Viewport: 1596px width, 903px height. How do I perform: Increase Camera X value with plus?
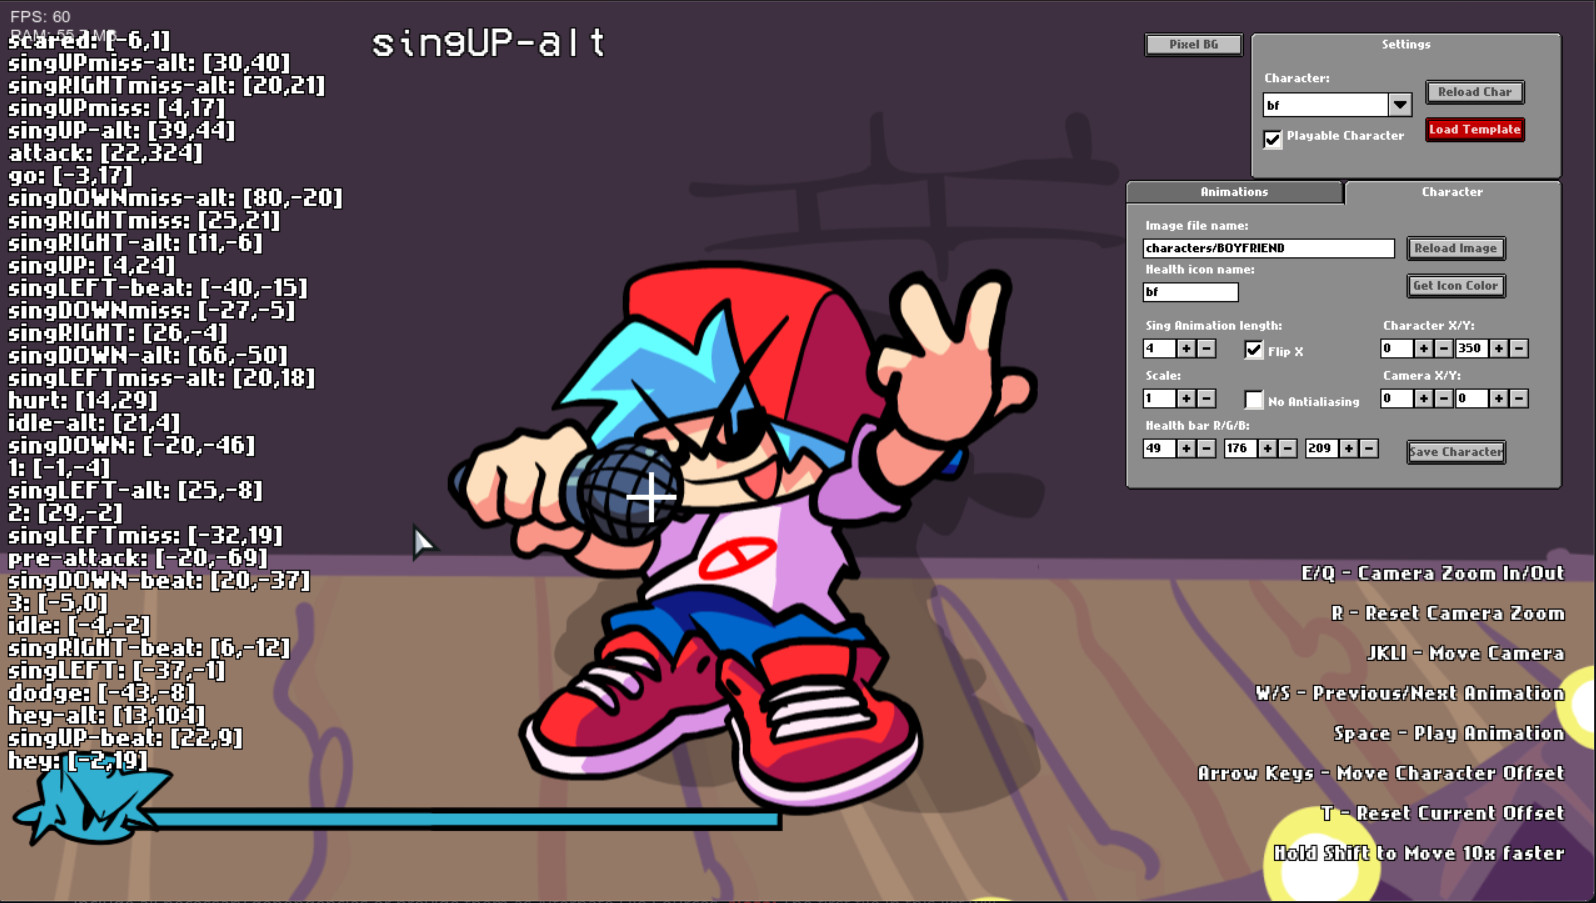tap(1424, 399)
